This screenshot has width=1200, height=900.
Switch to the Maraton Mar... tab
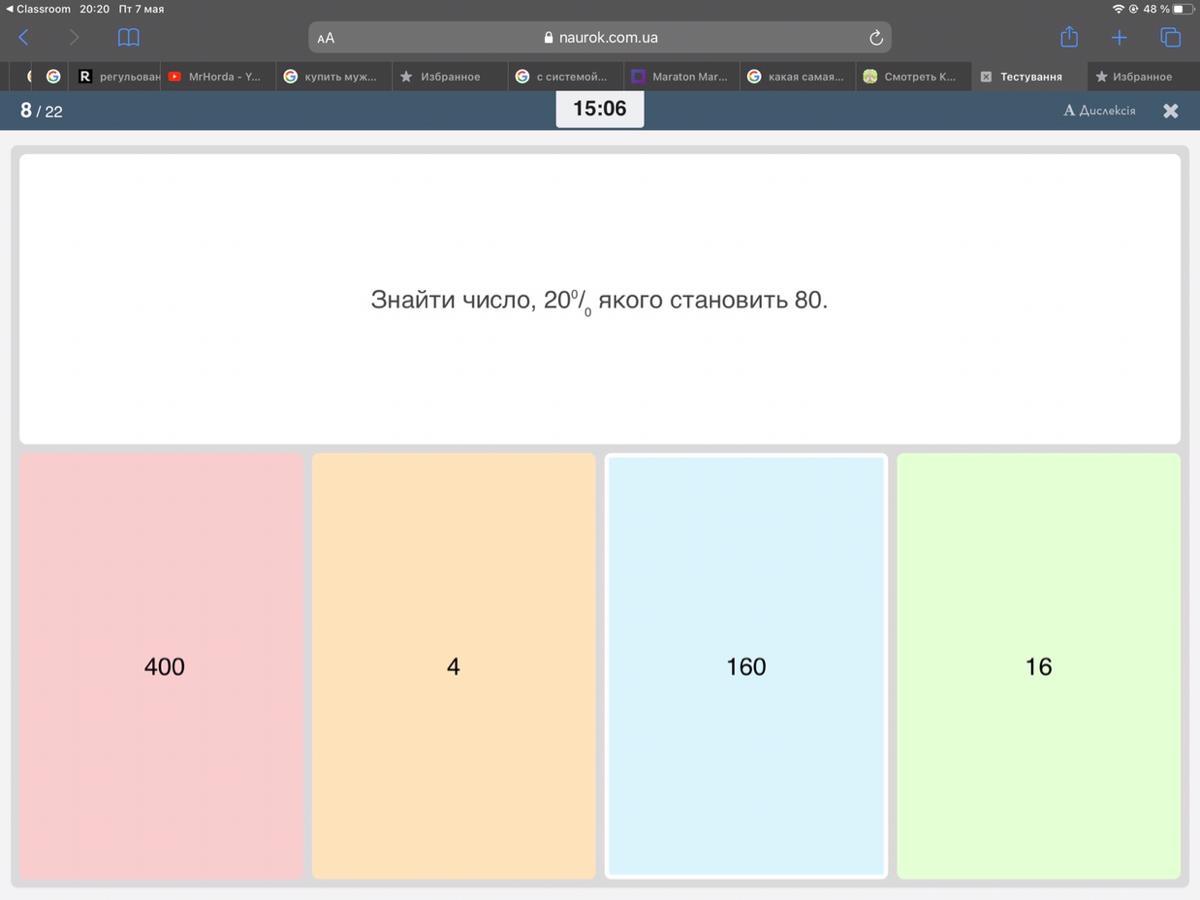[681, 77]
